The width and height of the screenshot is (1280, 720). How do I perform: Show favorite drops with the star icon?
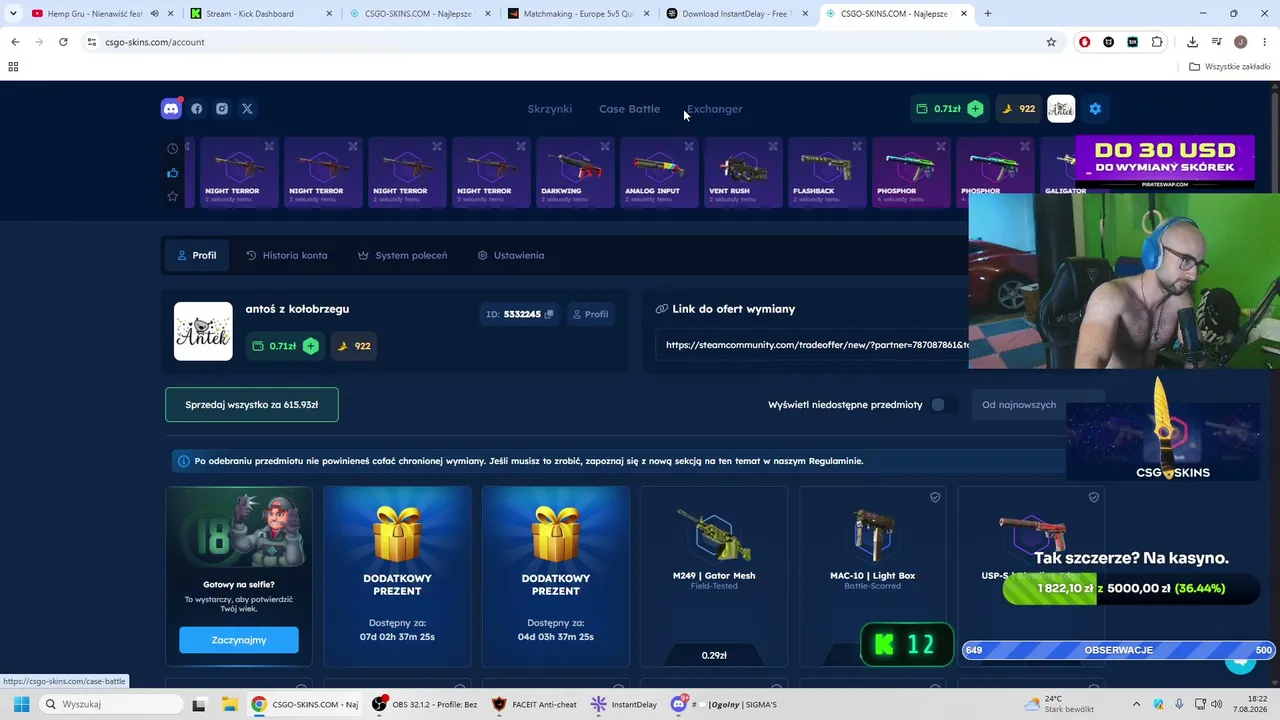[x=172, y=196]
